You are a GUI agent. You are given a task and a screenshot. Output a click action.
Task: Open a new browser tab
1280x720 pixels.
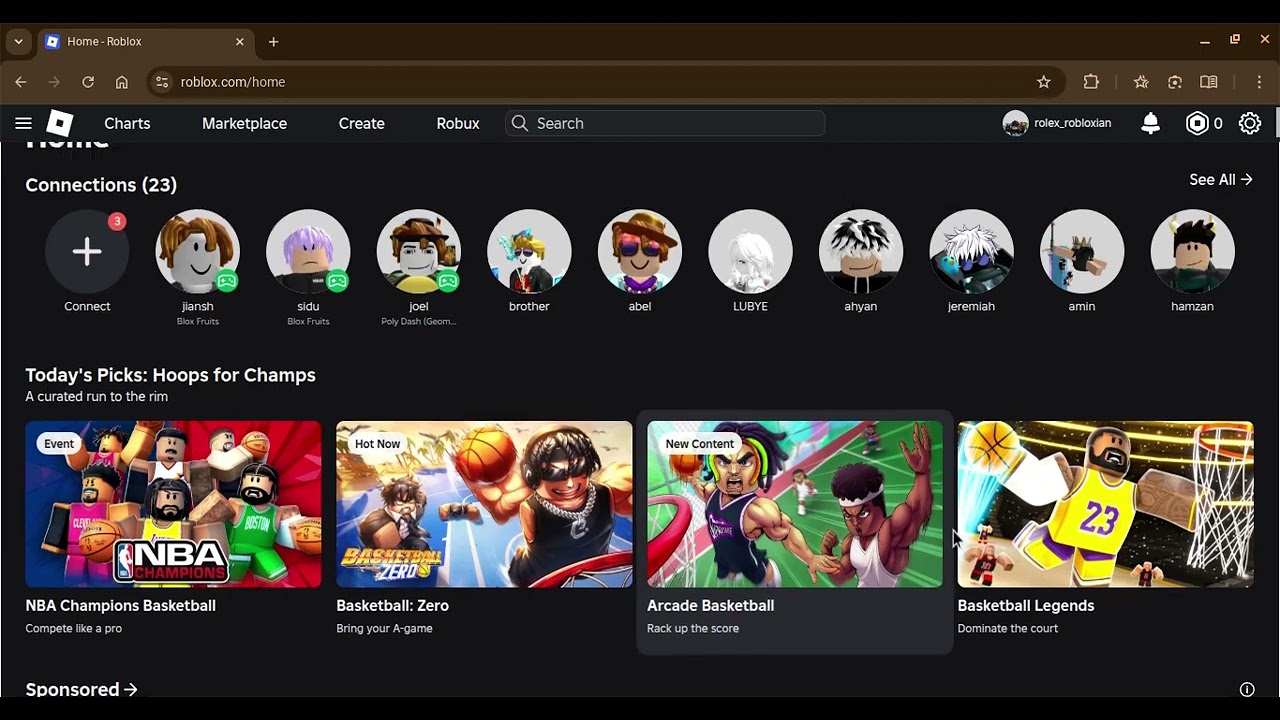pos(273,42)
